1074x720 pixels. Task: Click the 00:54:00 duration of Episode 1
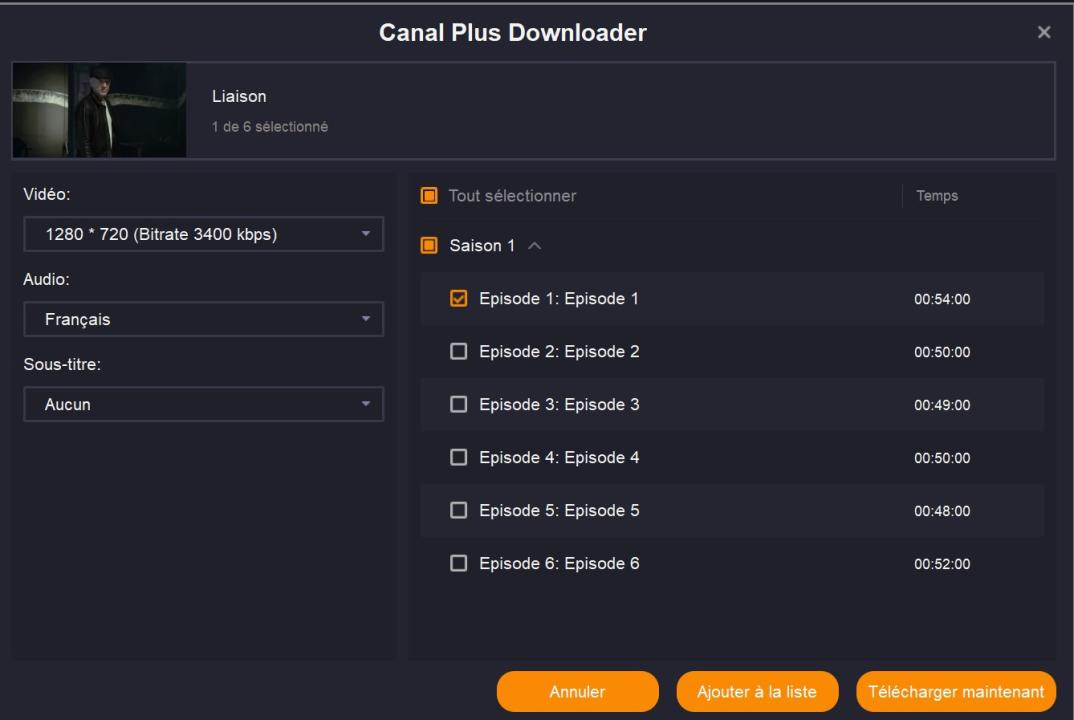tap(942, 299)
